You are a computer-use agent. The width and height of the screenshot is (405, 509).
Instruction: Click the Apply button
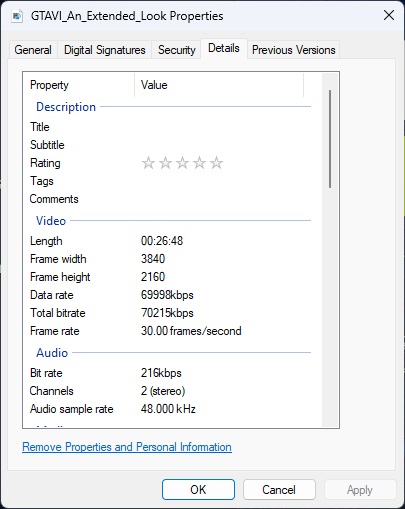[x=360, y=489]
